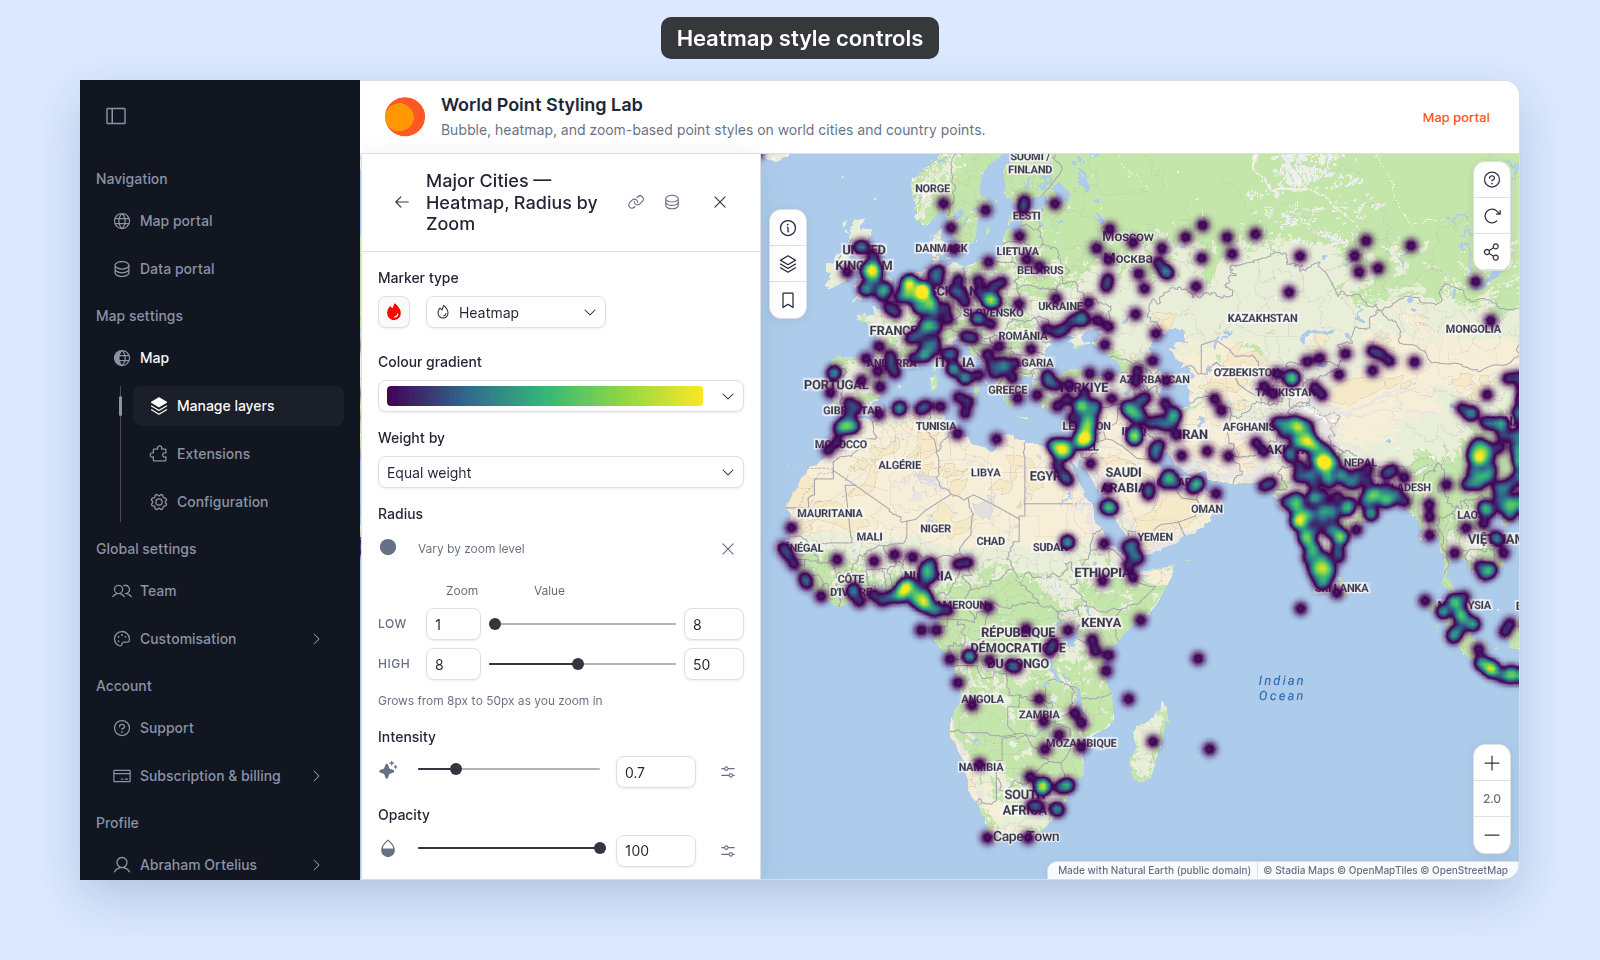Collapse the sidebar panel icon
This screenshot has height=960, width=1600.
tap(116, 116)
